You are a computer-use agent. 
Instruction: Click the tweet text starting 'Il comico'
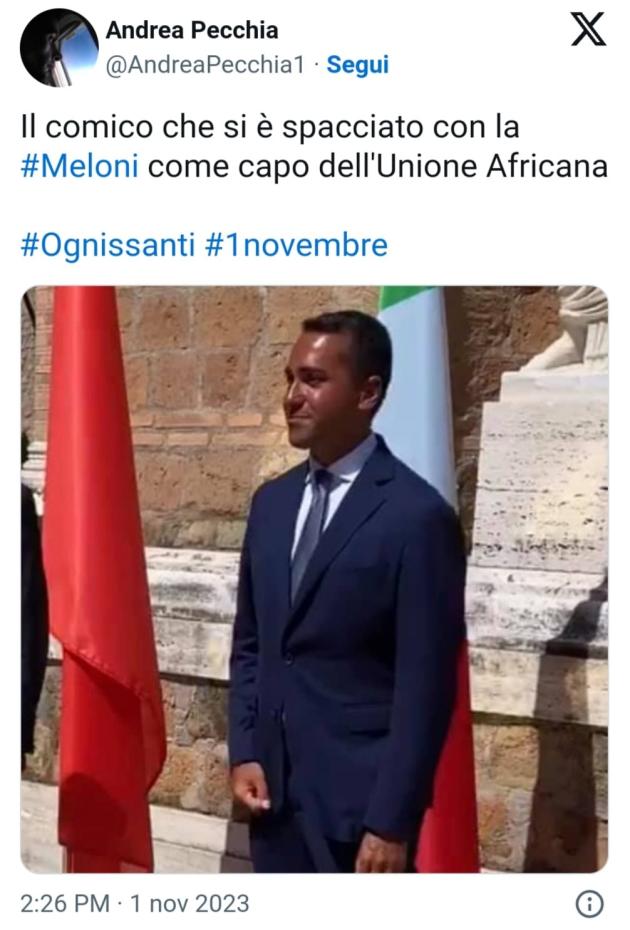pos(314,146)
